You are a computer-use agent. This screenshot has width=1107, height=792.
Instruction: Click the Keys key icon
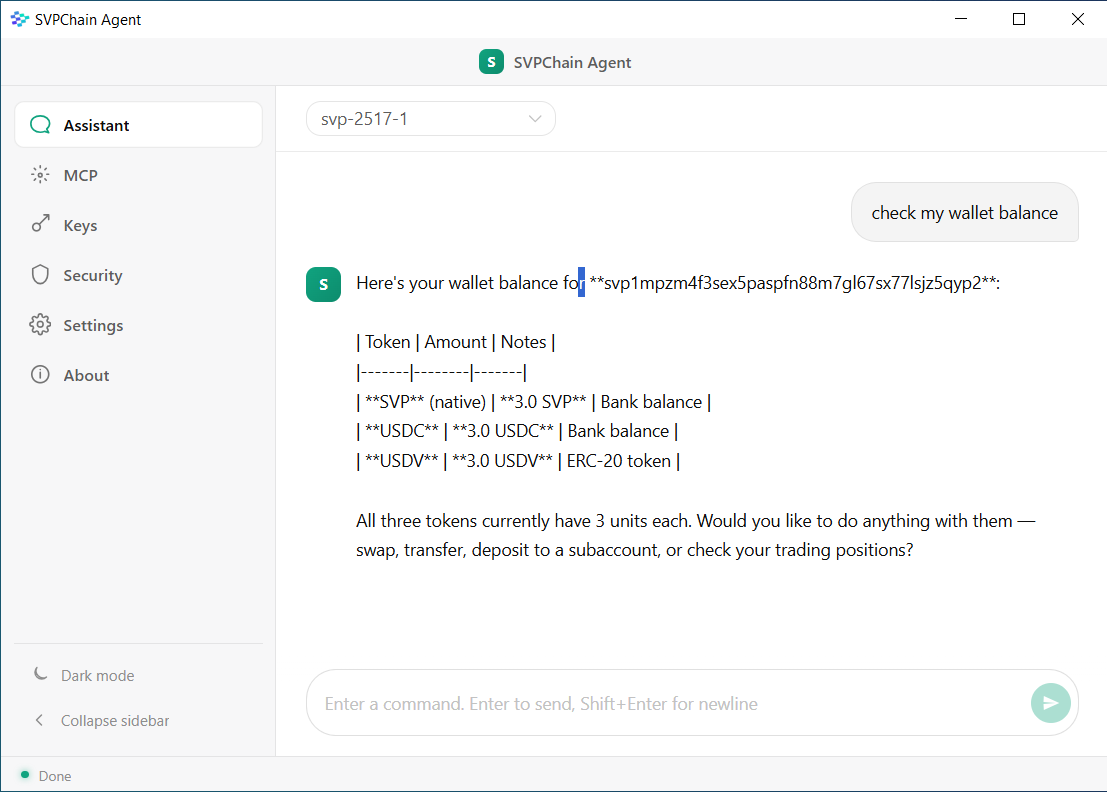pos(40,224)
